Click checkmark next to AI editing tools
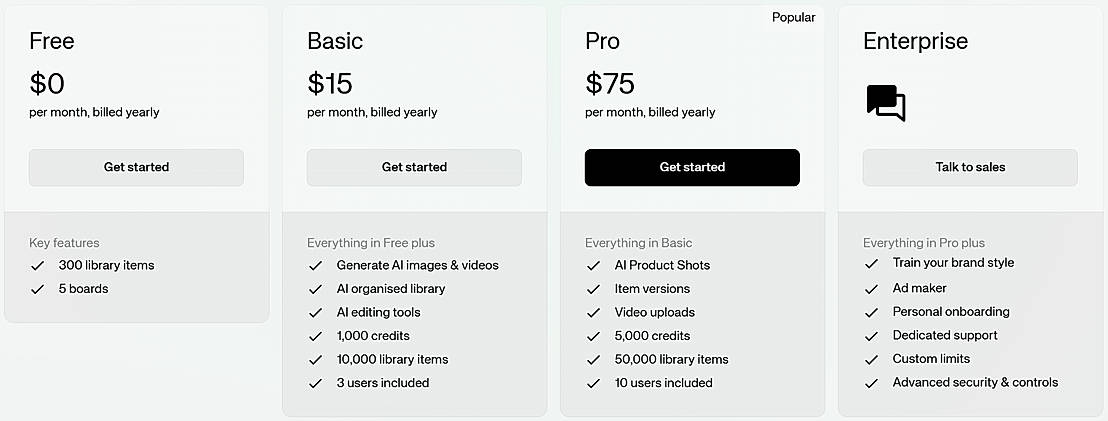 [x=315, y=313]
